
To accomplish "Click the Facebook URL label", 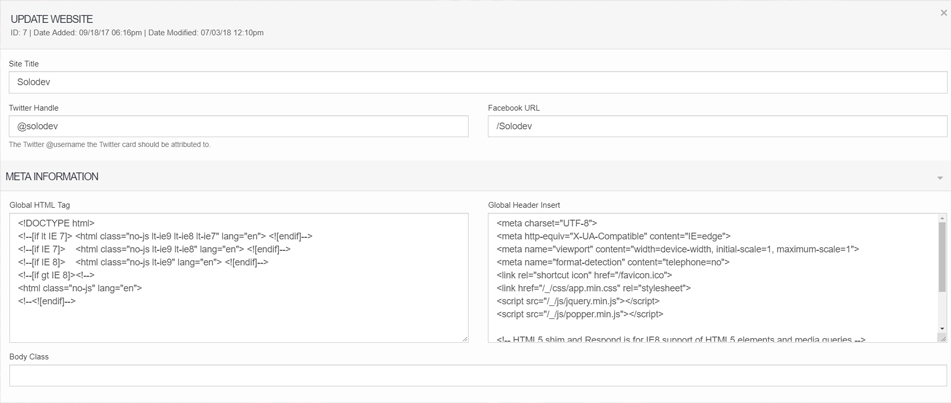I will point(514,108).
